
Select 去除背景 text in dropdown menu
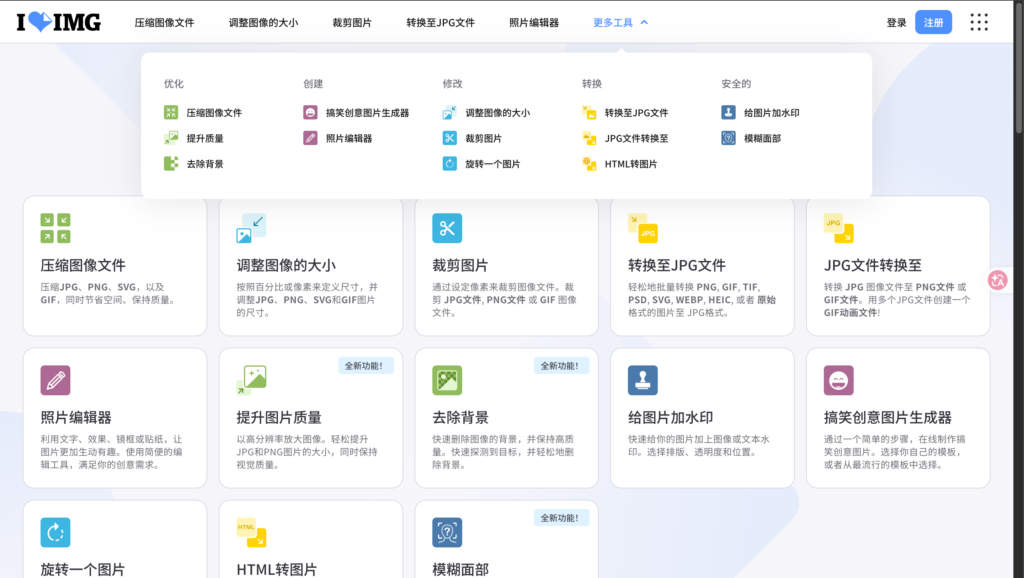coord(205,164)
